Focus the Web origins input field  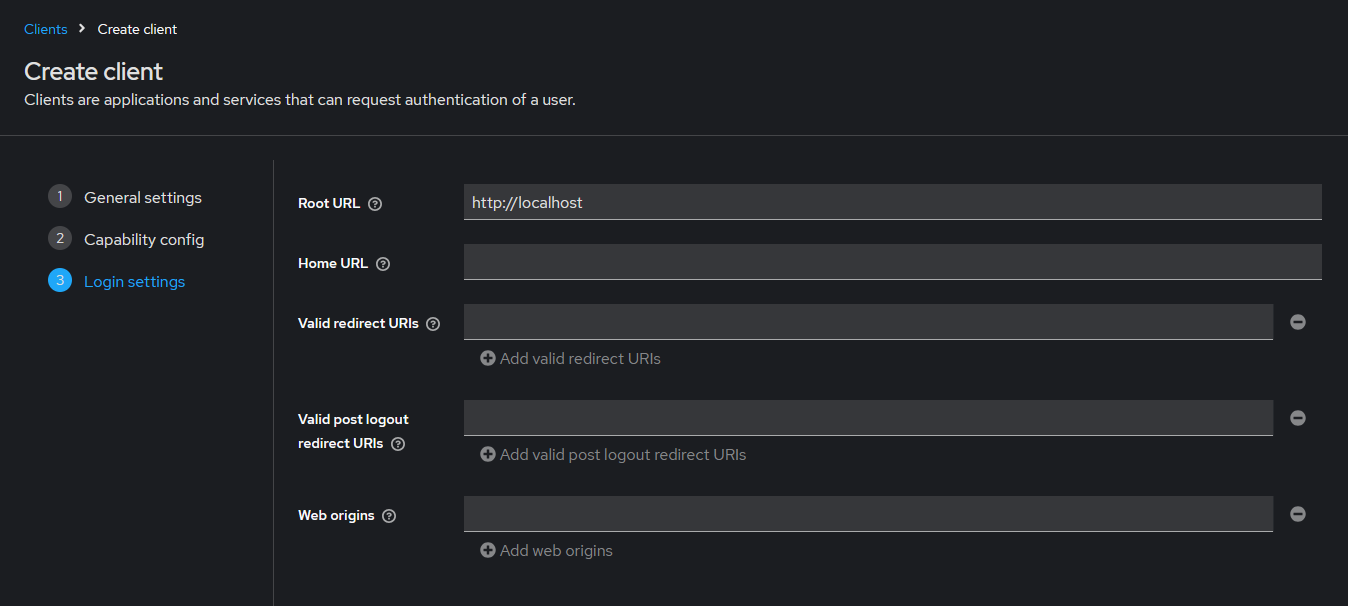[x=868, y=514]
